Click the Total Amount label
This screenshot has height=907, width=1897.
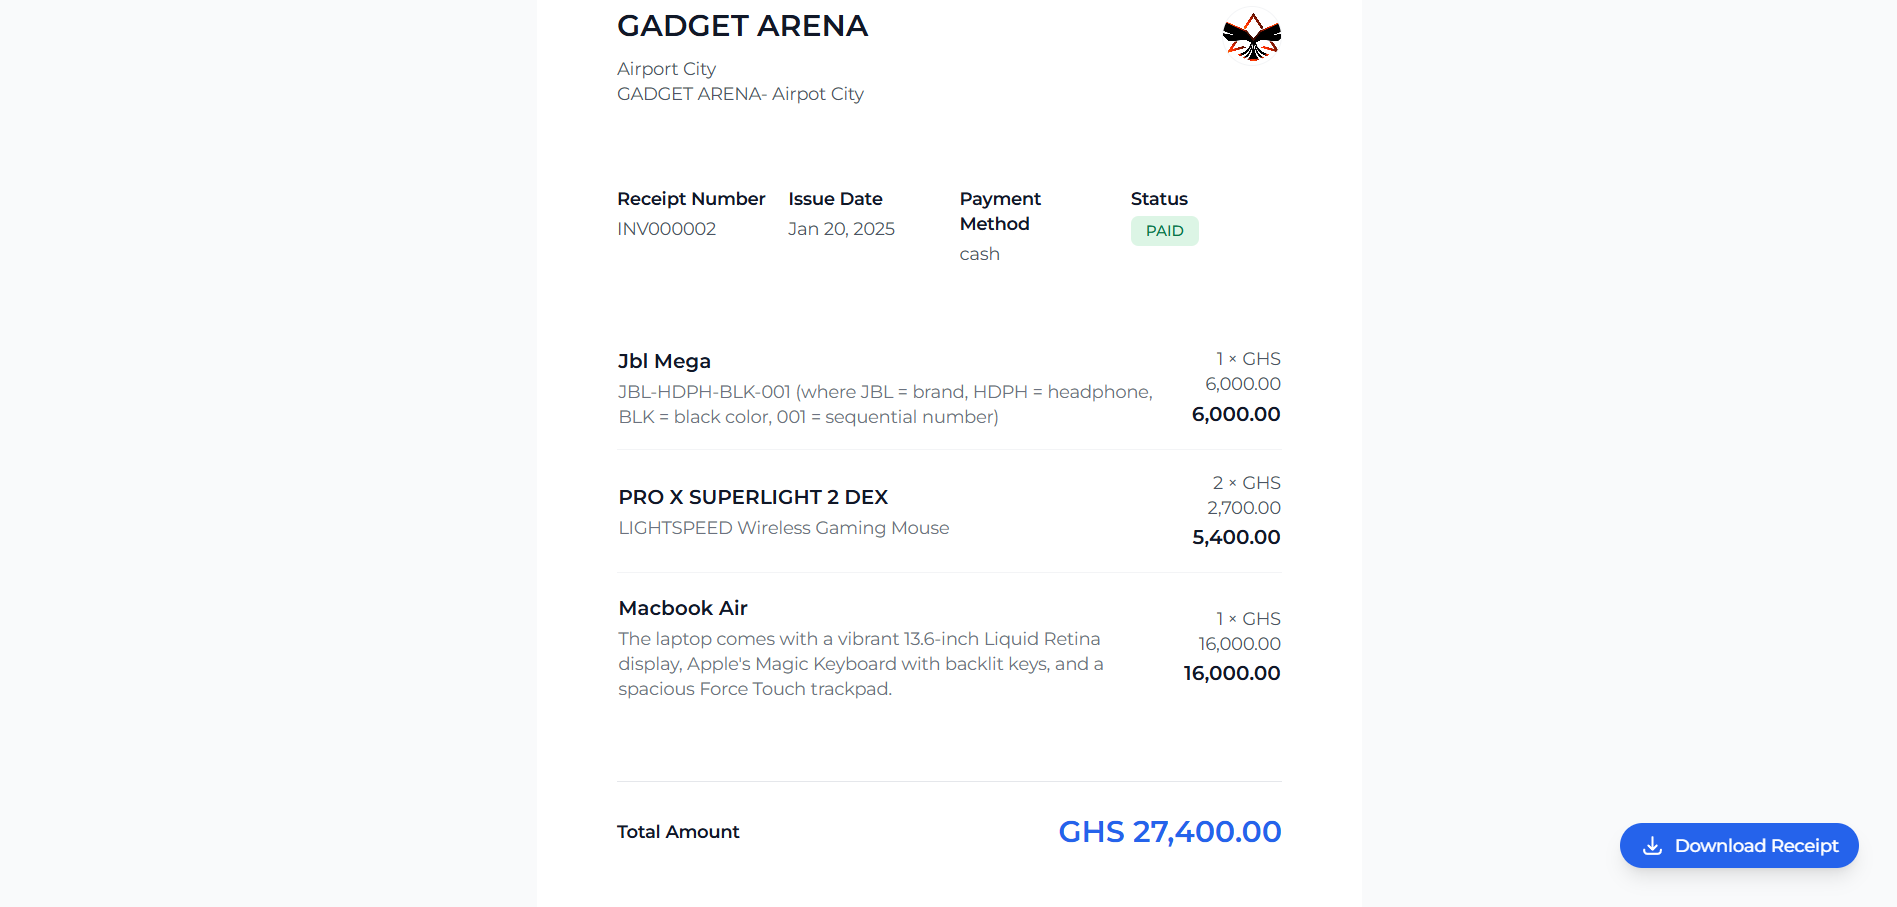click(x=678, y=832)
